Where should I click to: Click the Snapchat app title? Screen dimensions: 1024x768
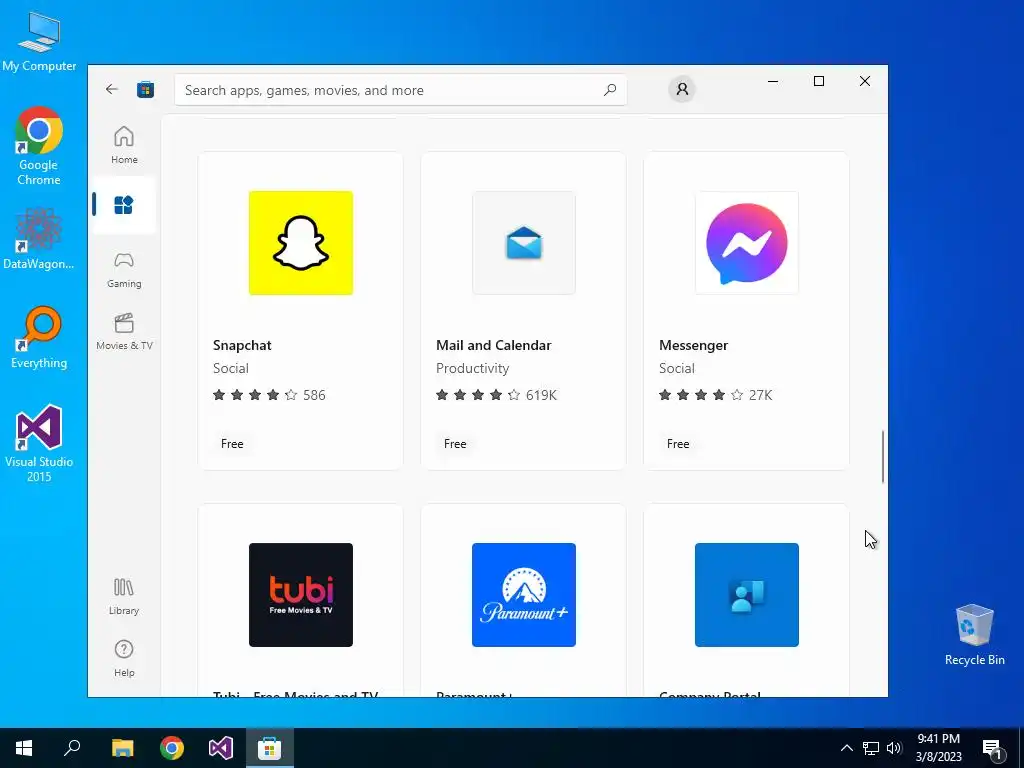[242, 345]
